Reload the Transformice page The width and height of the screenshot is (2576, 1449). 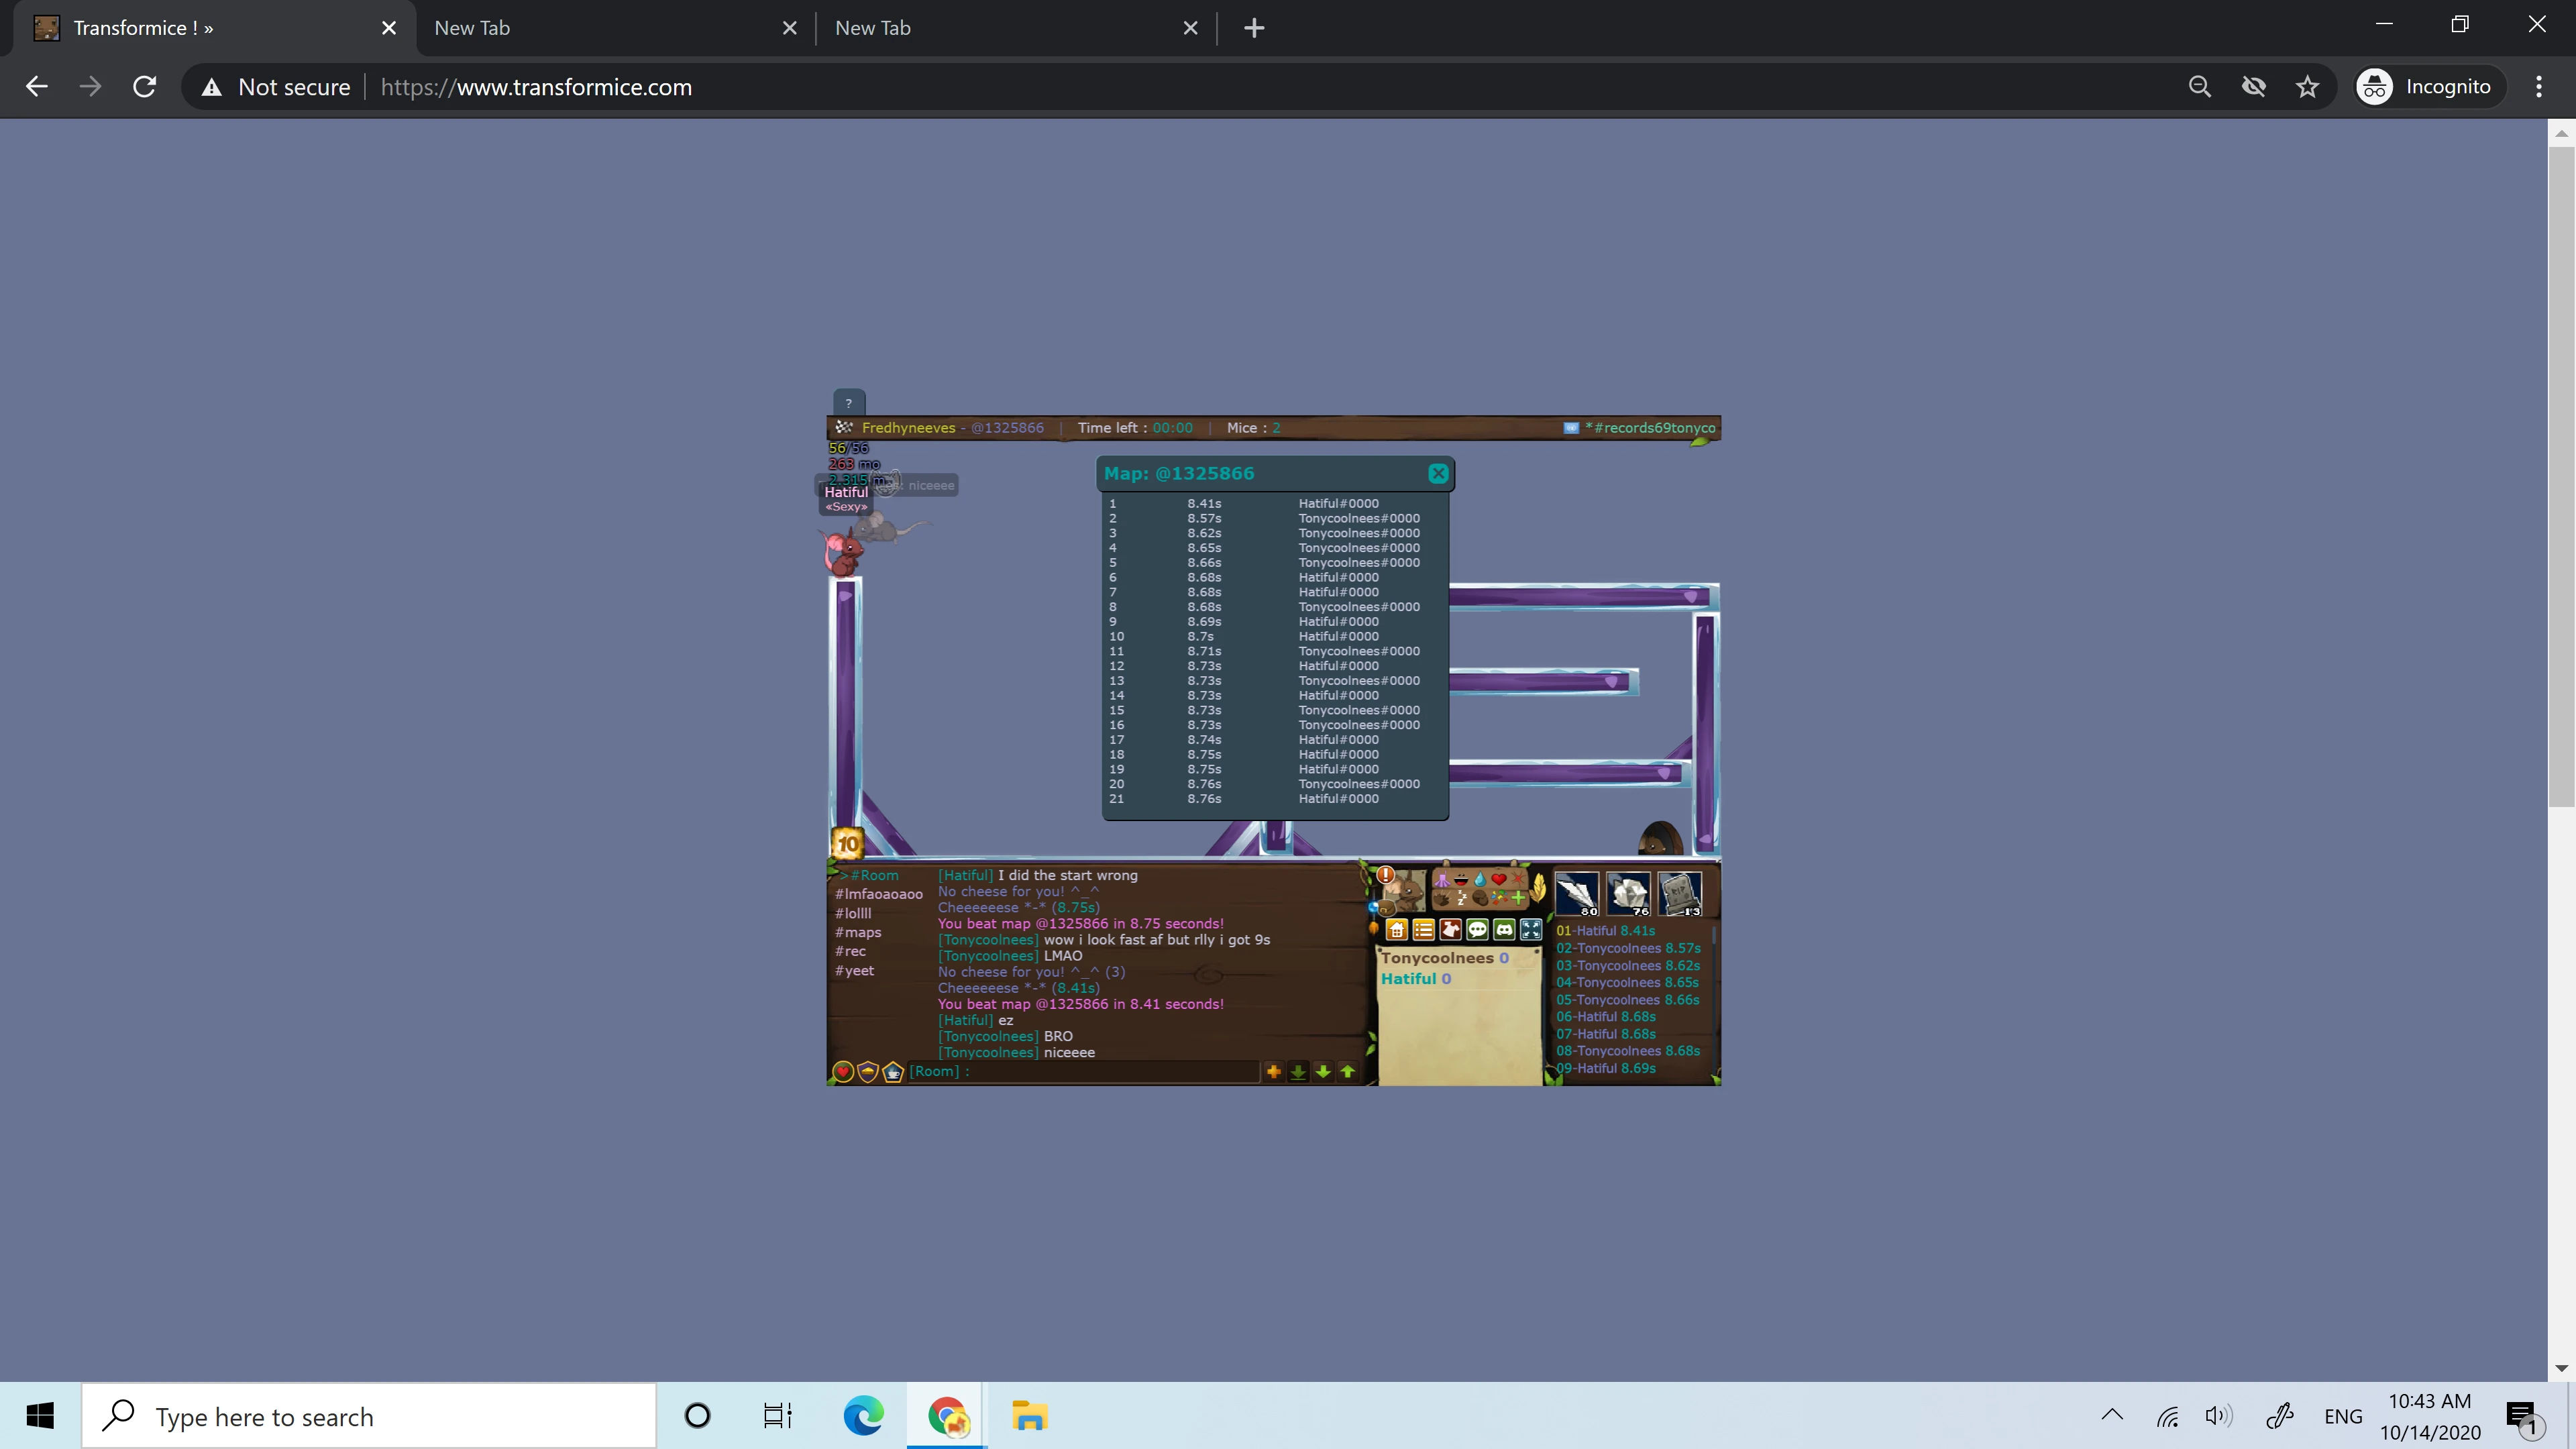coord(145,87)
